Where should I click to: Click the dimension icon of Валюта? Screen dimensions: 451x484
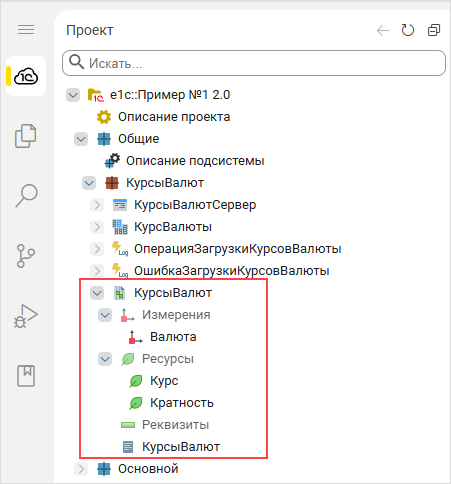[135, 337]
